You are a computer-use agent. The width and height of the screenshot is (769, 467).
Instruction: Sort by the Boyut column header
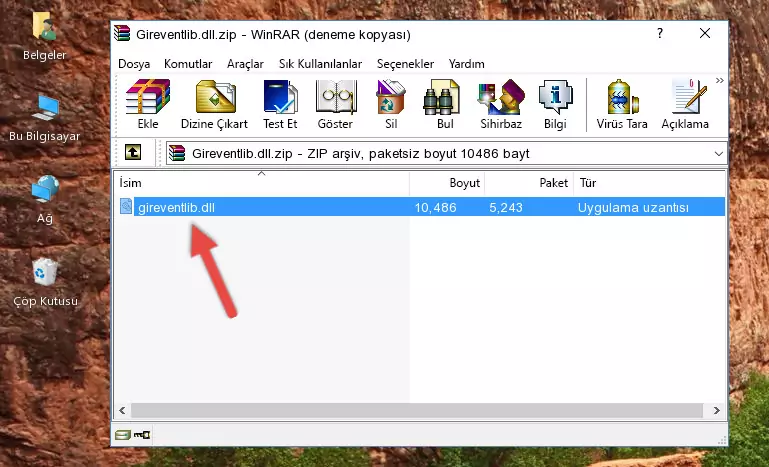point(447,183)
